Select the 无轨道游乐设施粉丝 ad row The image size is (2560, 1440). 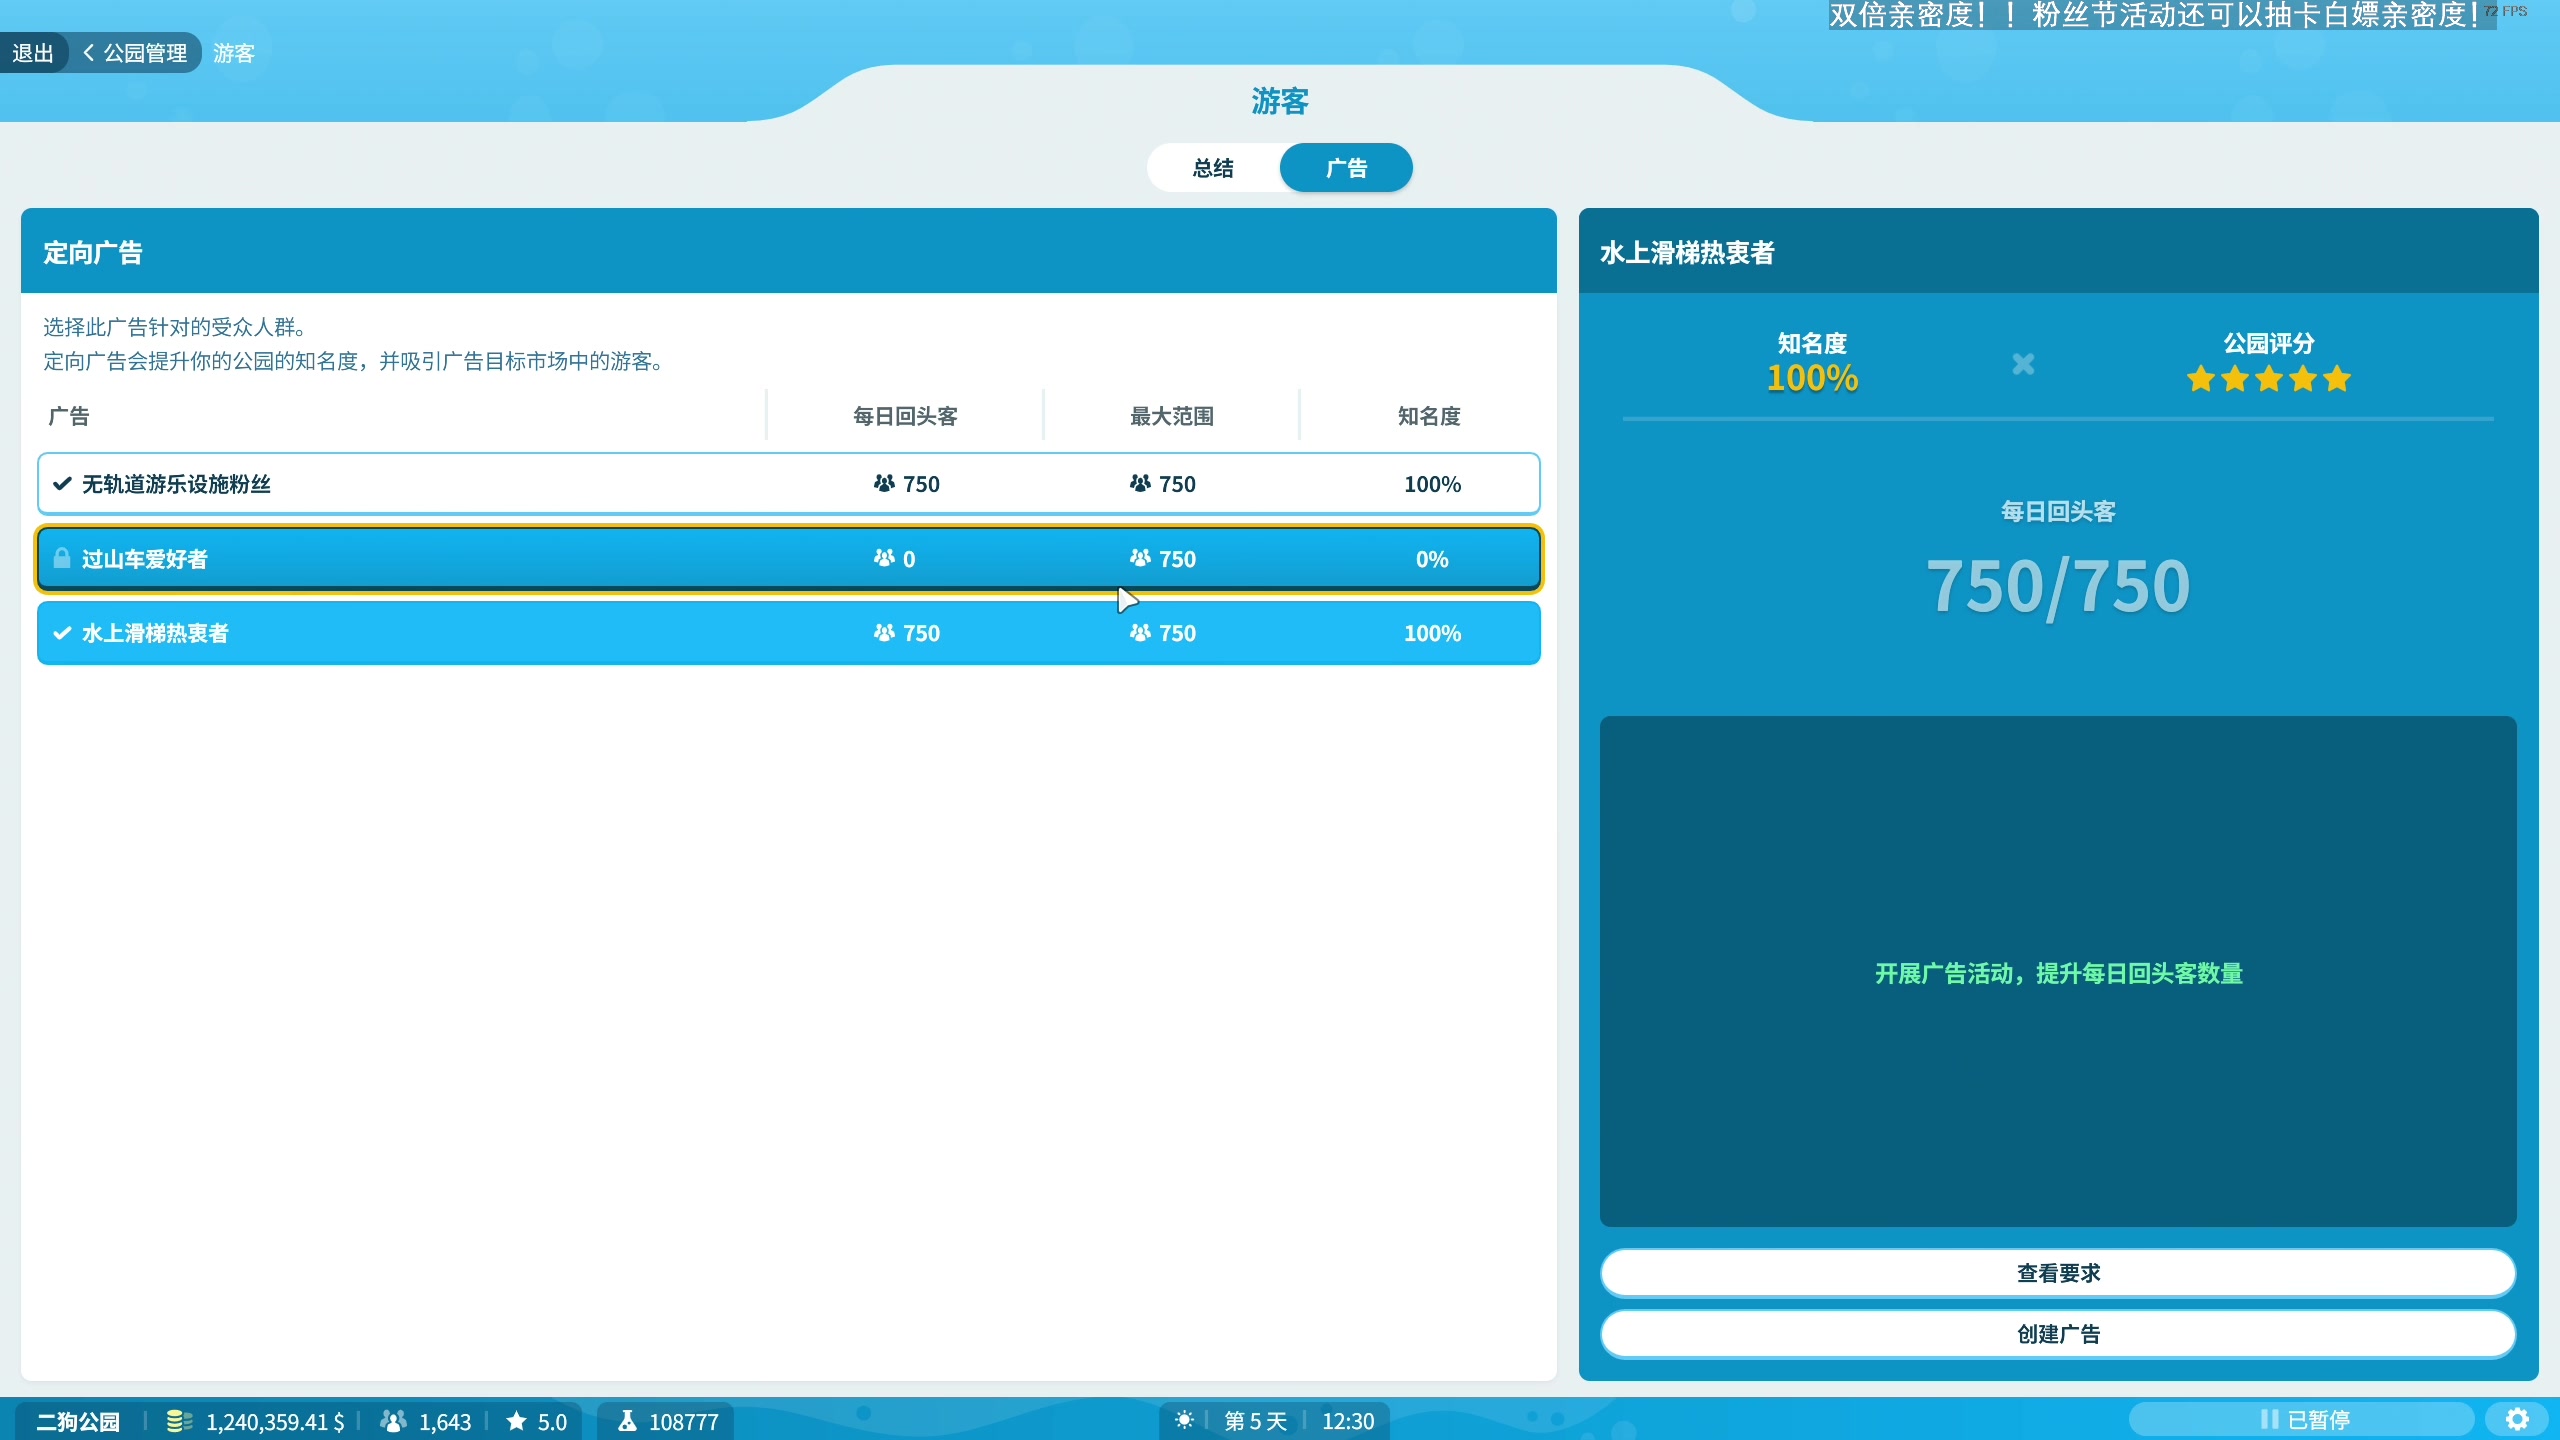click(x=789, y=484)
